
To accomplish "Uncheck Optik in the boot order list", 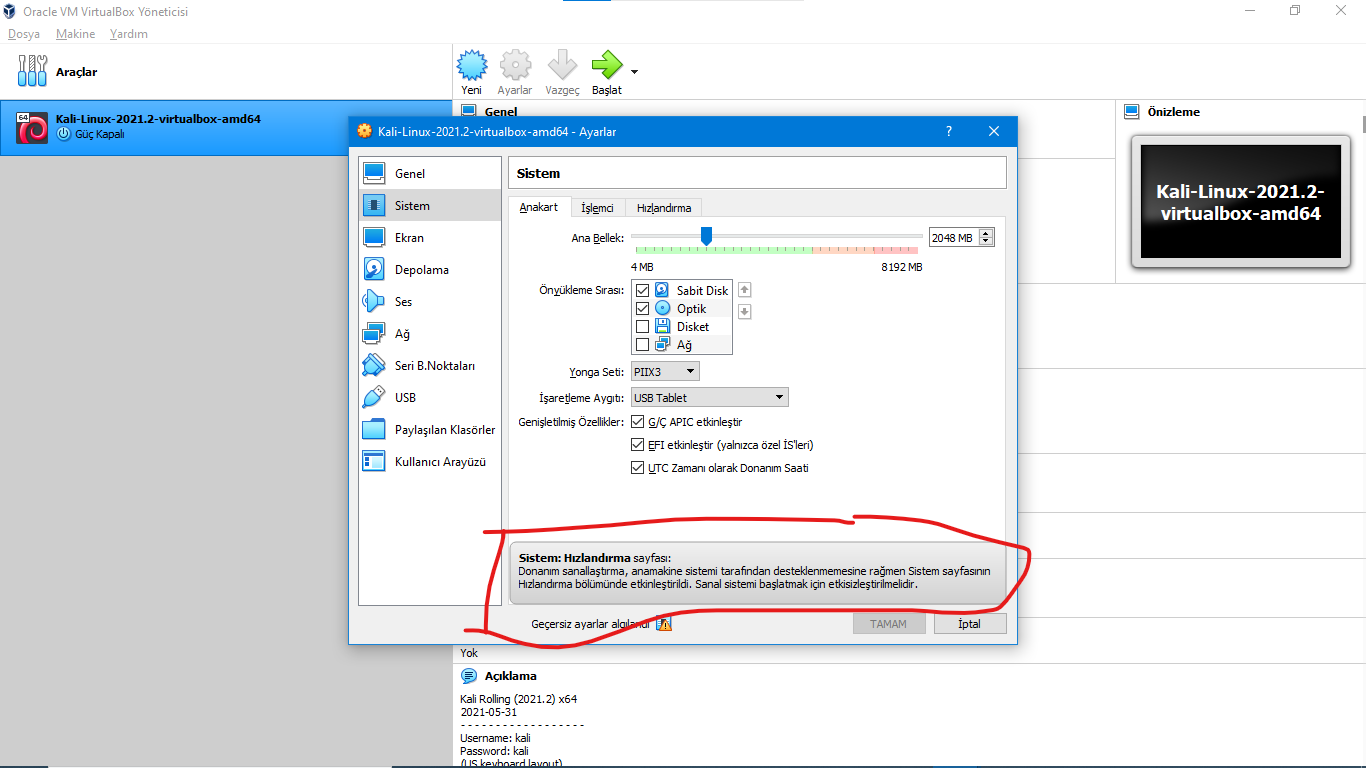I will coord(642,309).
